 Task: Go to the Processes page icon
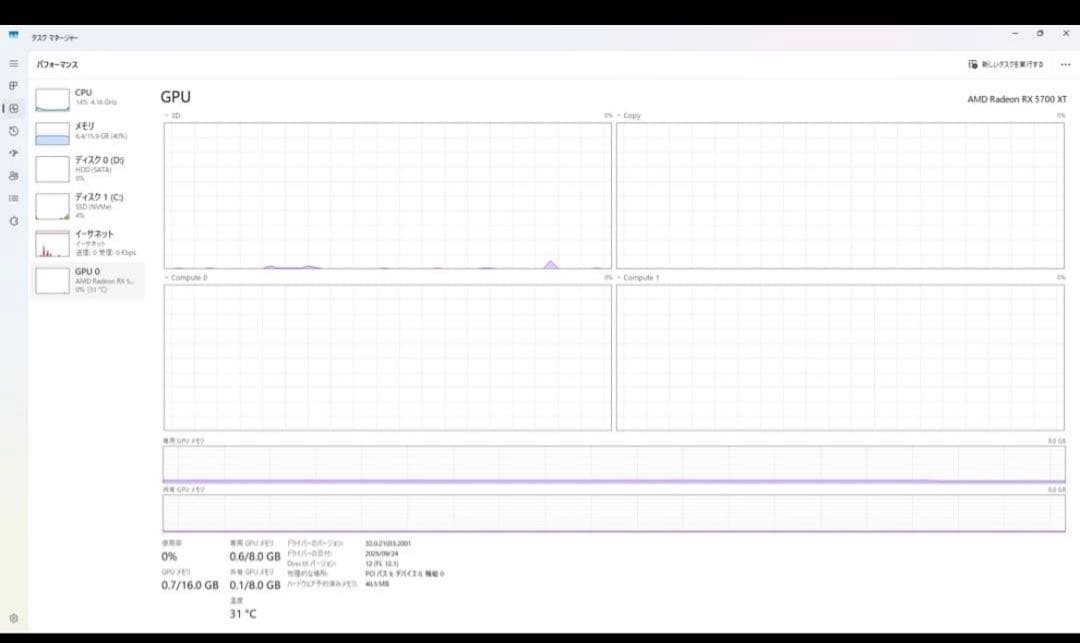point(14,85)
